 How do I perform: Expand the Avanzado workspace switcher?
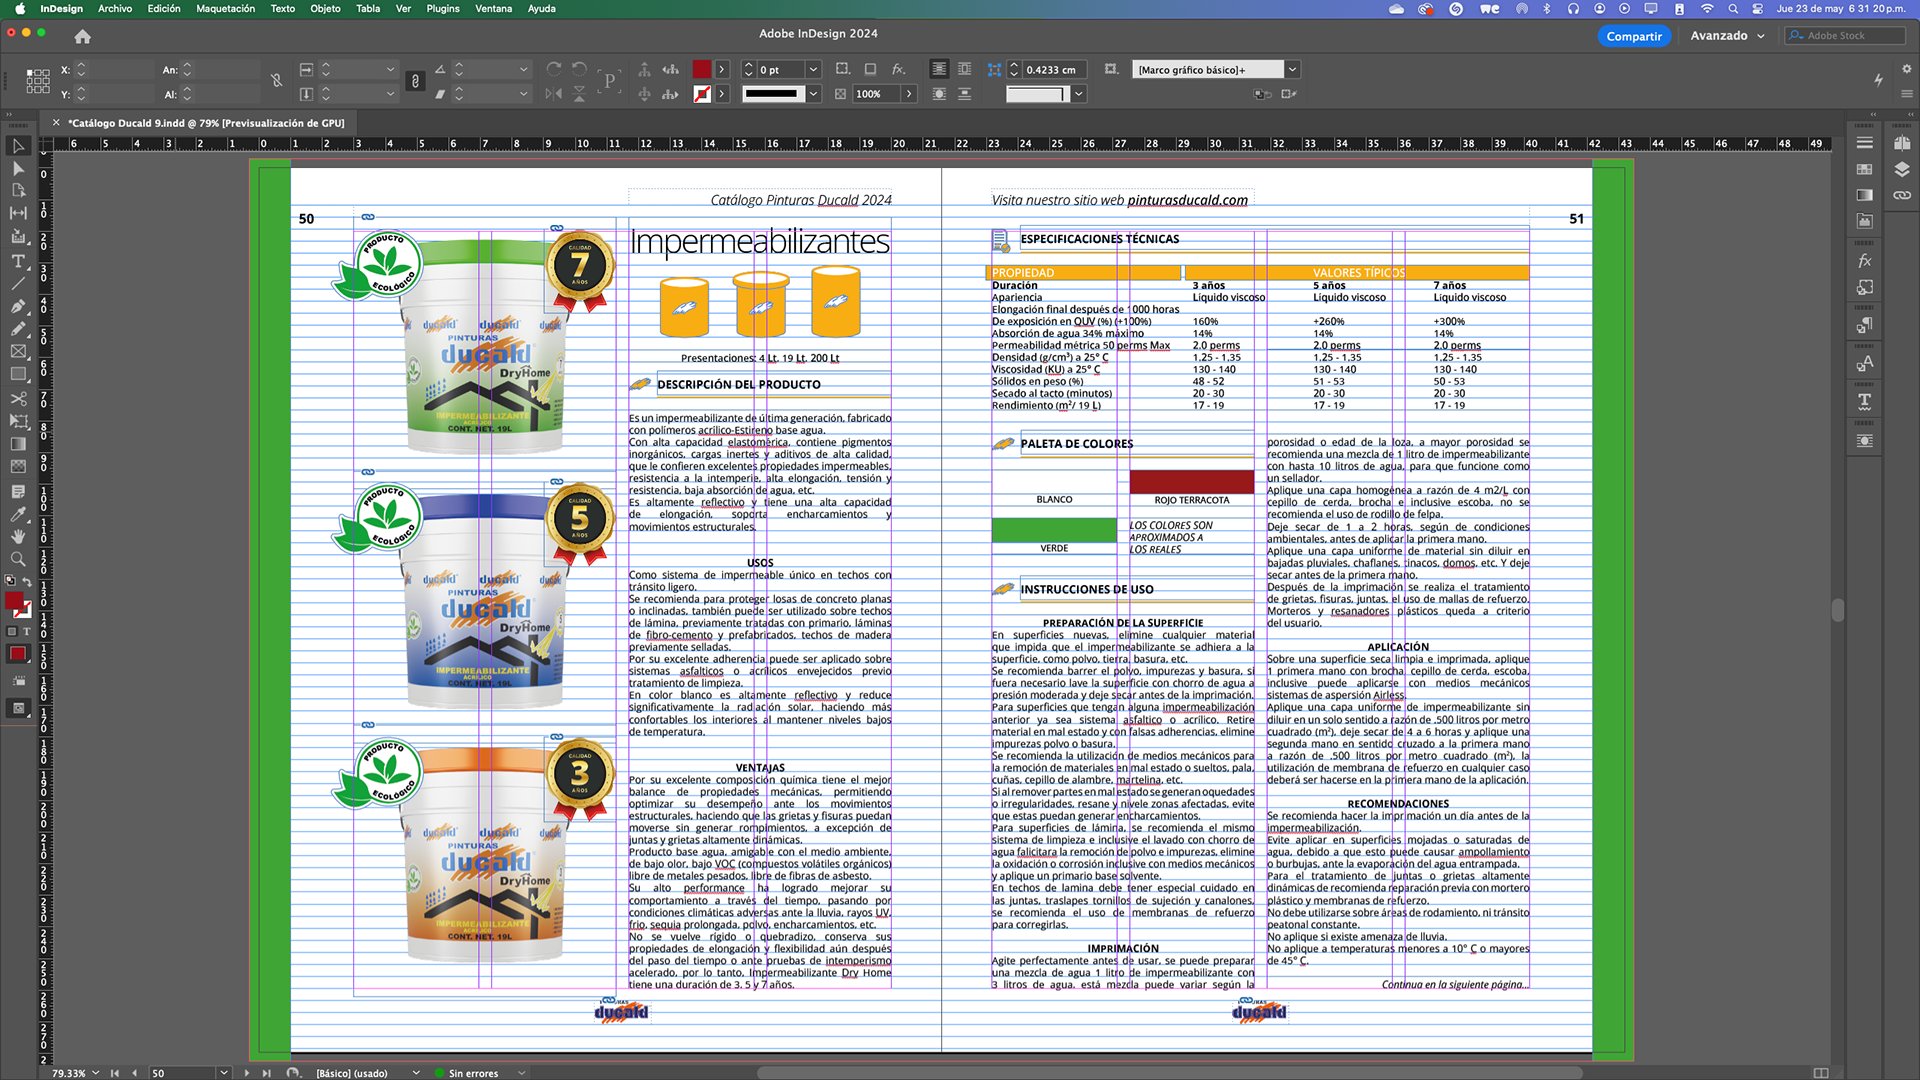coord(1728,36)
